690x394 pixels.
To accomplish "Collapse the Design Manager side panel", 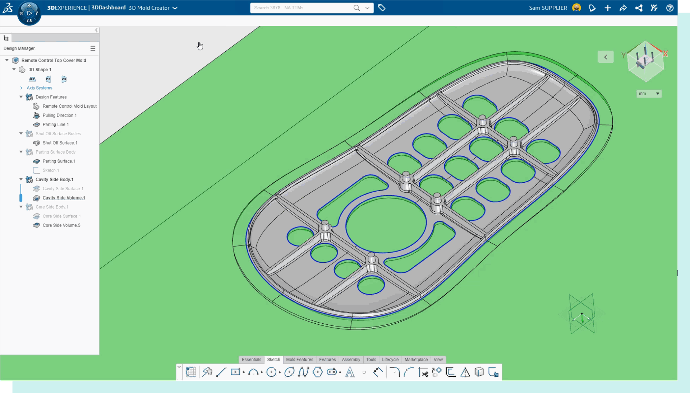I will pos(96,30).
